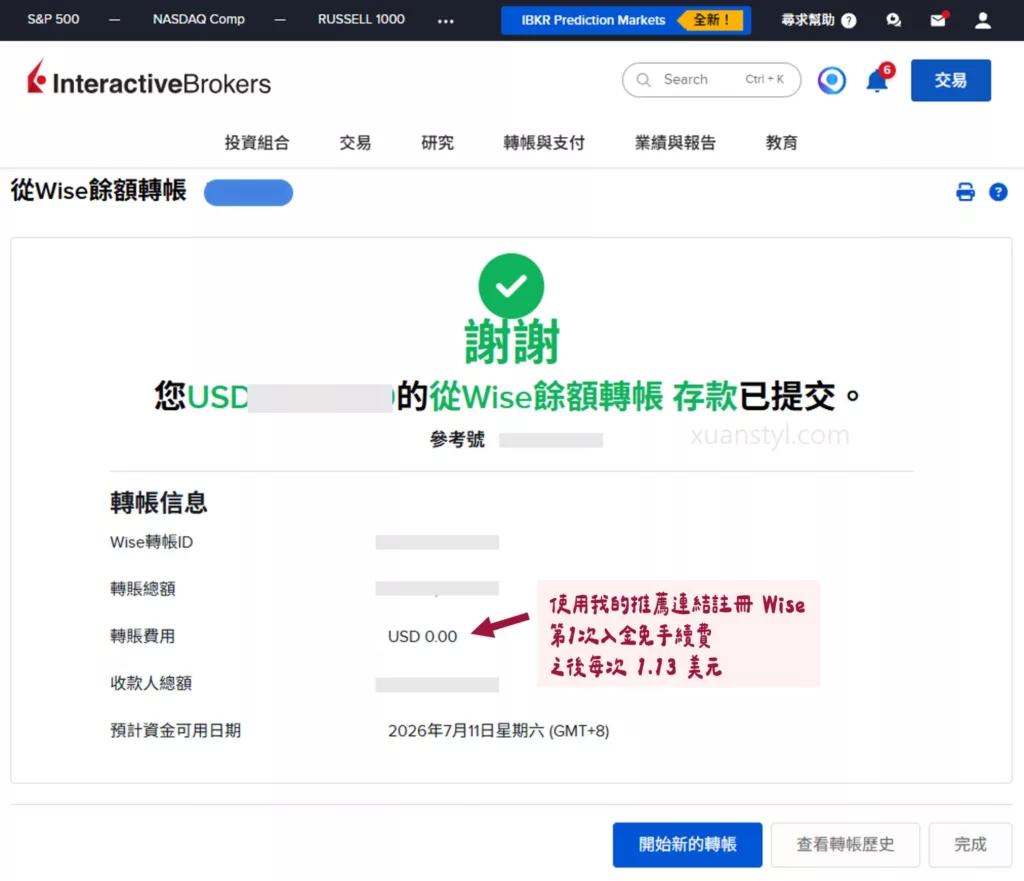
Task: Click the help question-mark icon next to 尋求幫助
Action: tap(849, 20)
